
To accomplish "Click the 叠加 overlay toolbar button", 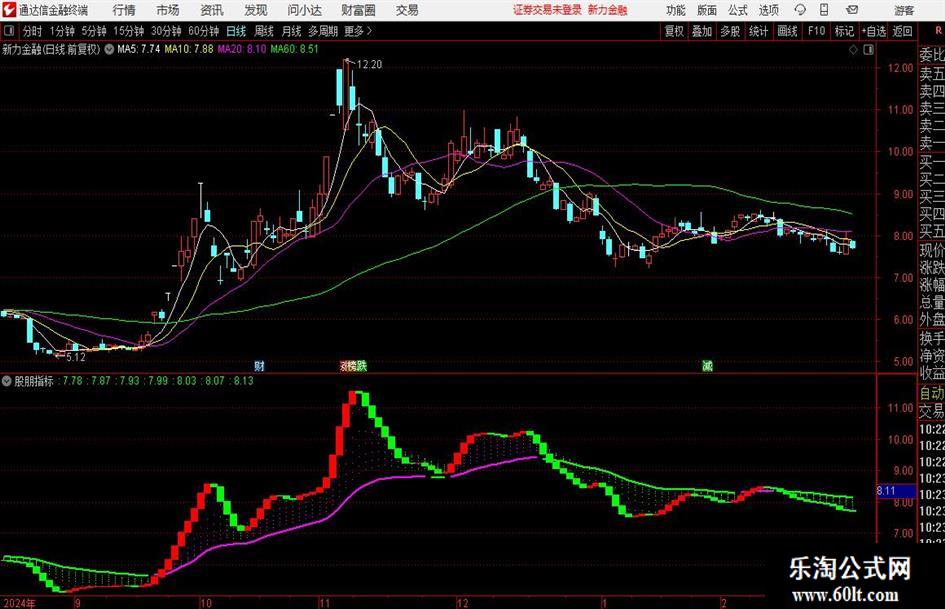I will pyautogui.click(x=702, y=31).
